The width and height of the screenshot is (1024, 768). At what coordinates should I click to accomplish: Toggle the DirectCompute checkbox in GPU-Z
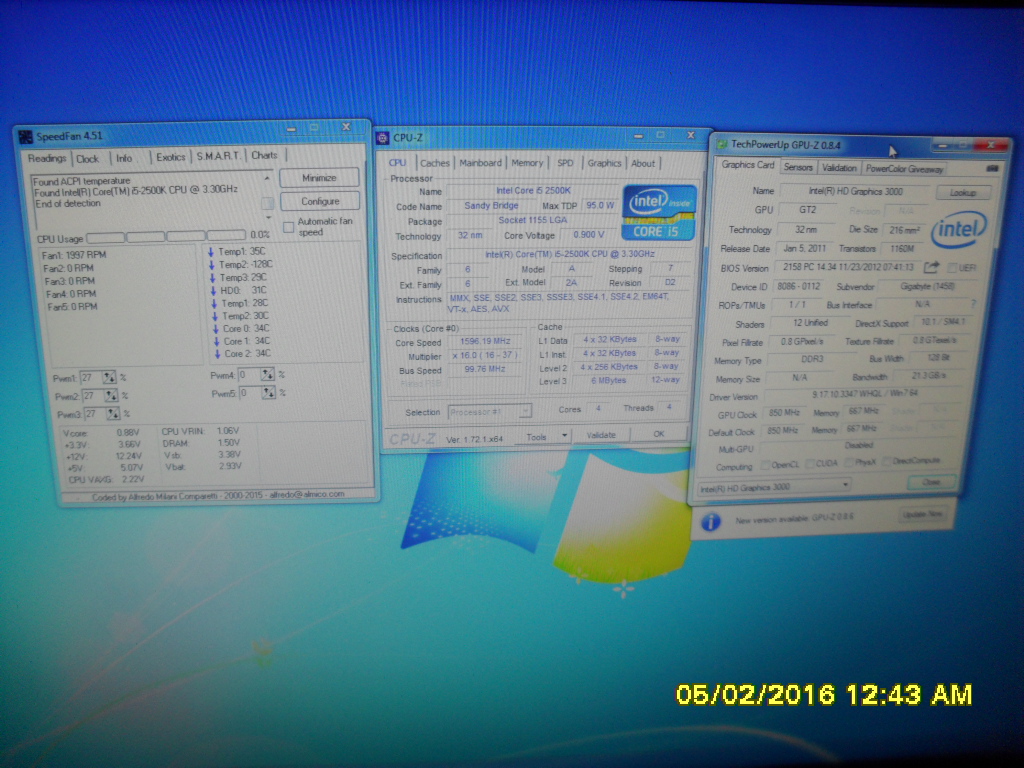(x=886, y=461)
